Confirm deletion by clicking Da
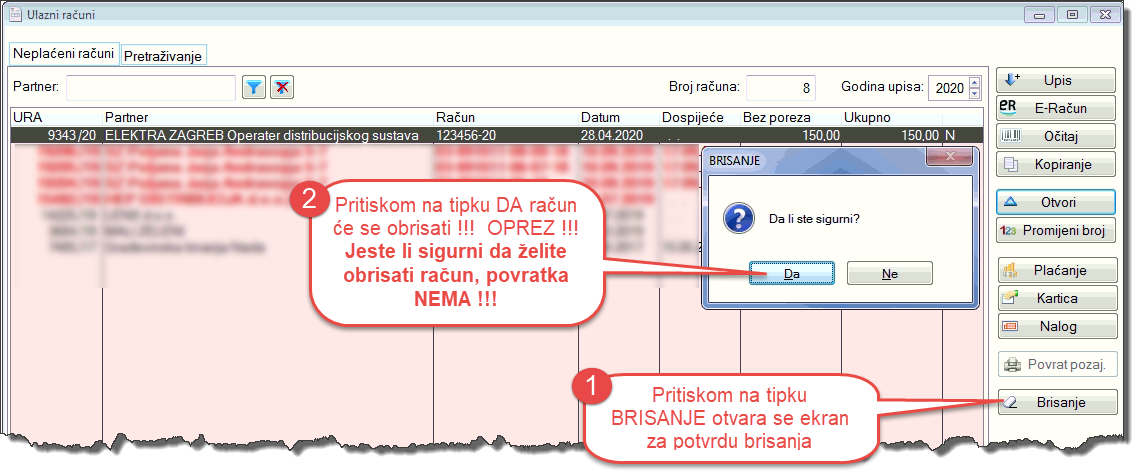This screenshot has height=476, width=1139. pyautogui.click(x=792, y=273)
